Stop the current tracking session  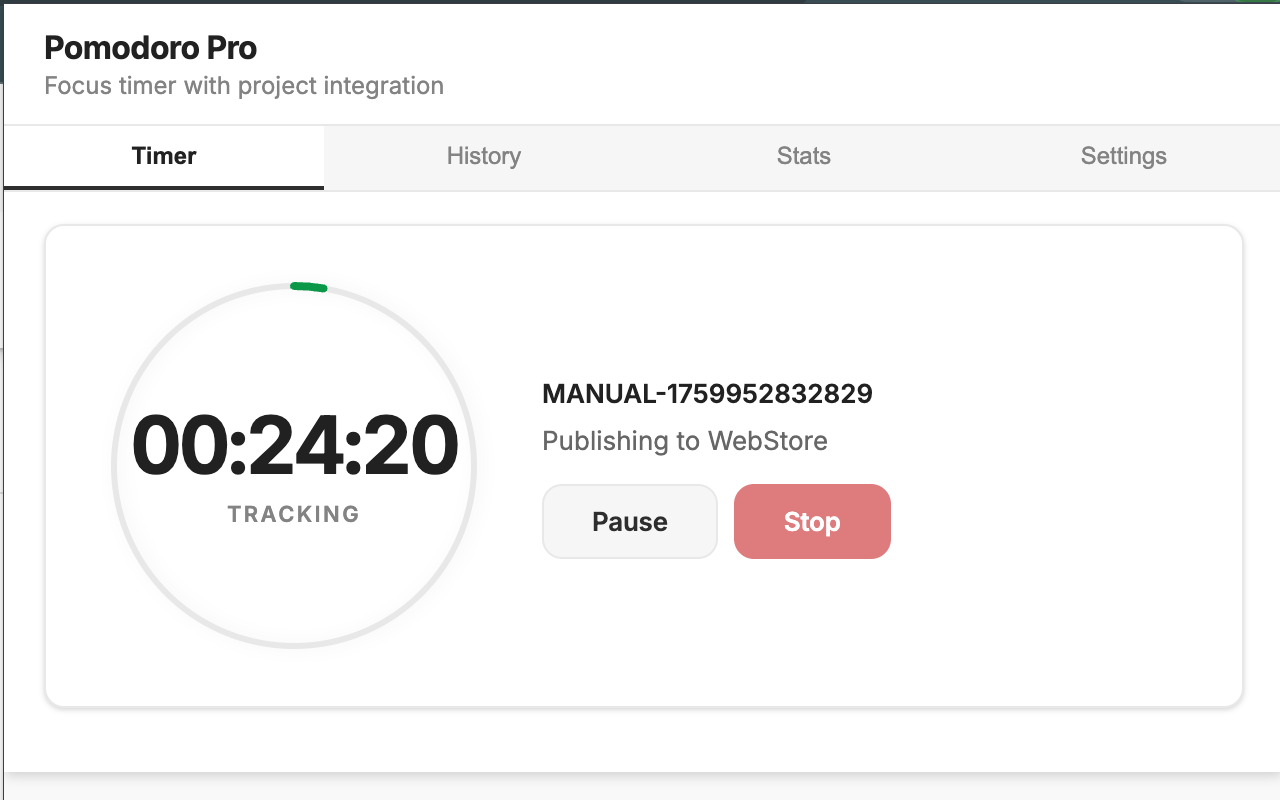812,521
